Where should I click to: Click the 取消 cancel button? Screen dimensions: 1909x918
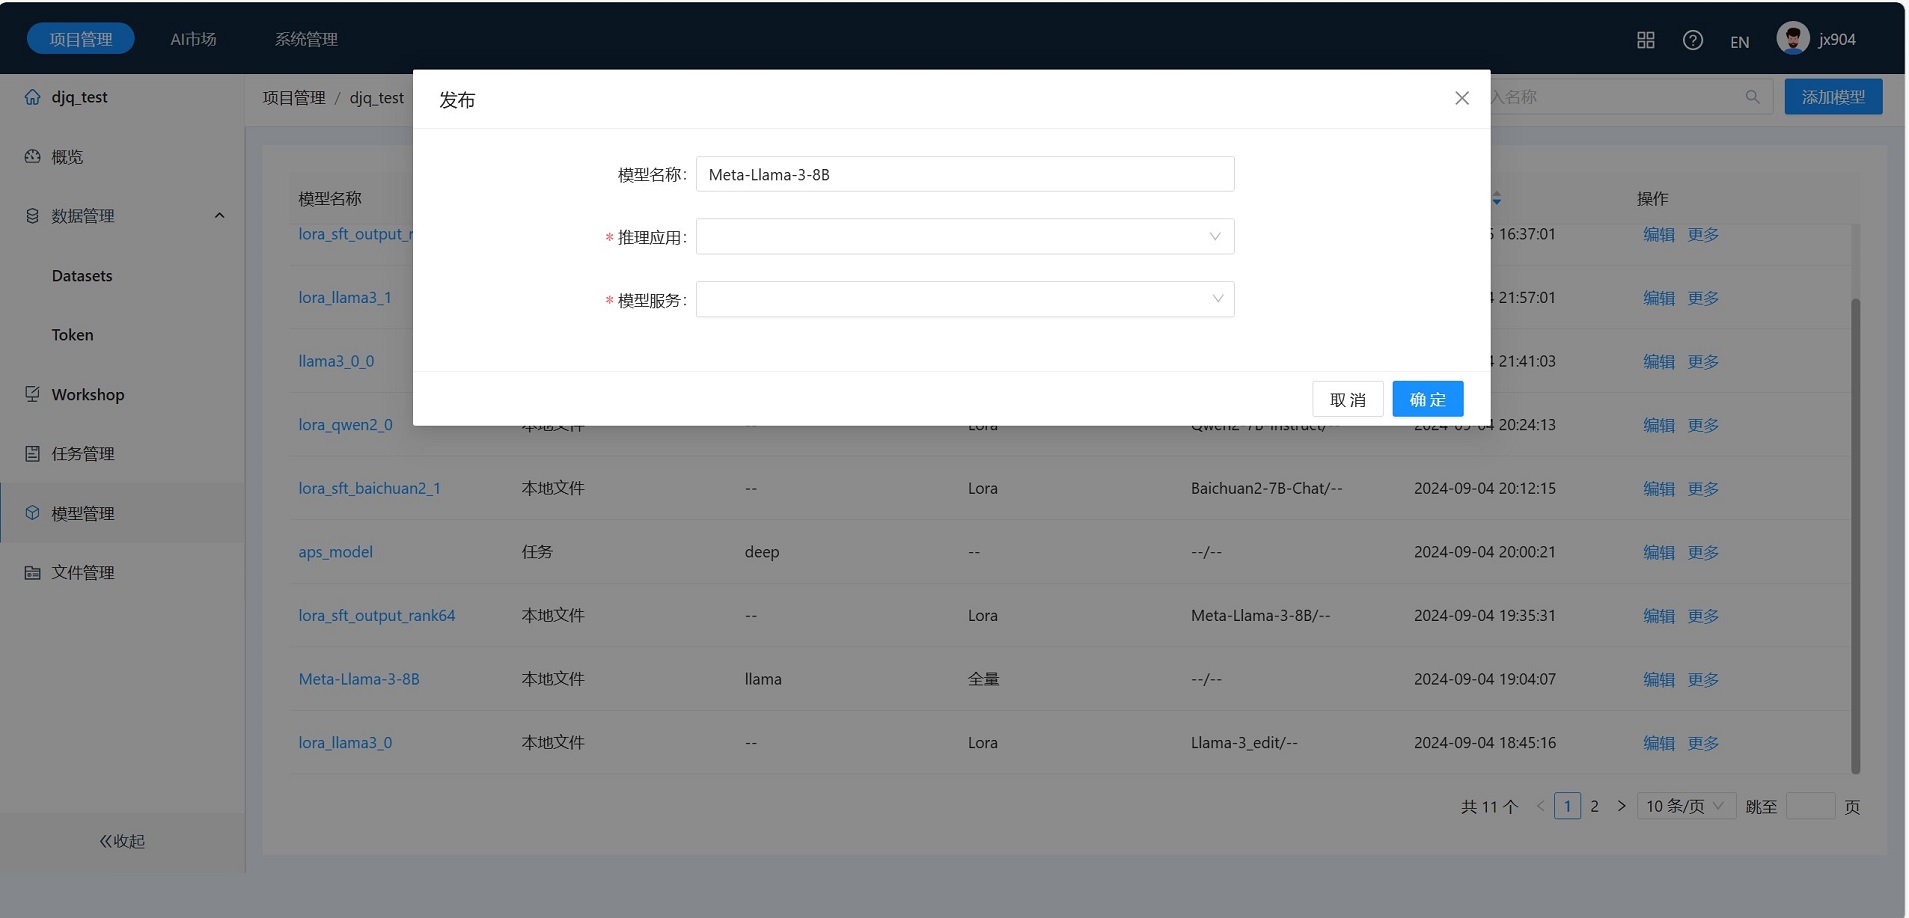[x=1347, y=399]
